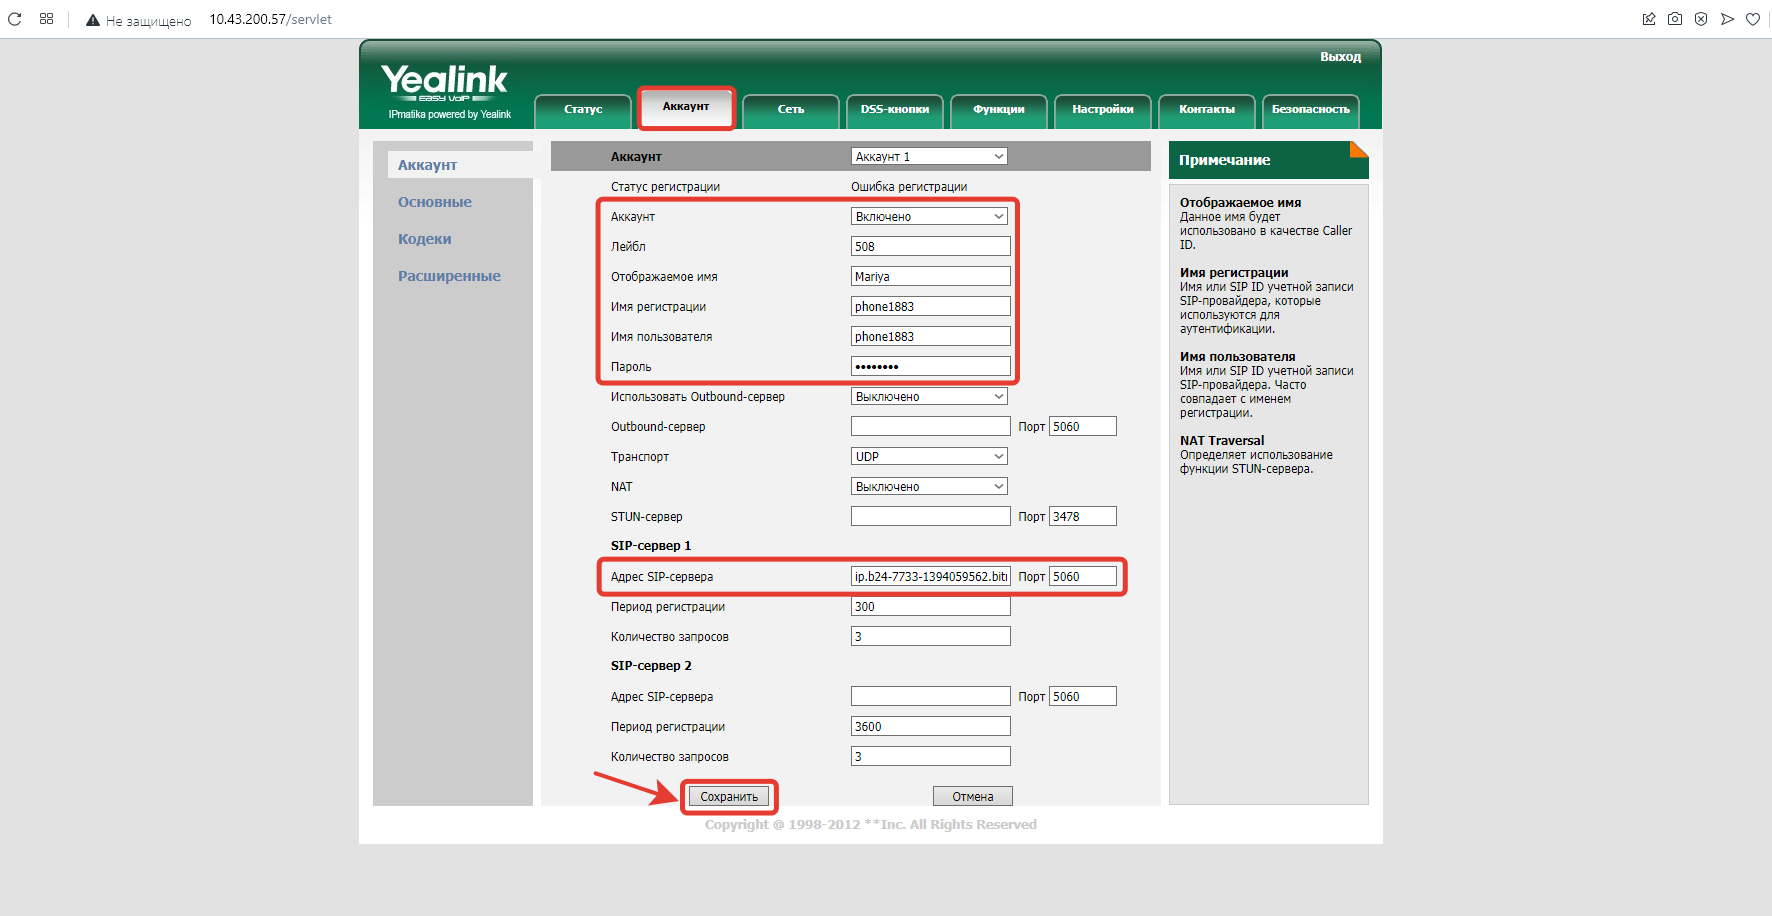Click the Имя пользователя input field
Image resolution: width=1772 pixels, height=916 pixels.
coord(931,336)
